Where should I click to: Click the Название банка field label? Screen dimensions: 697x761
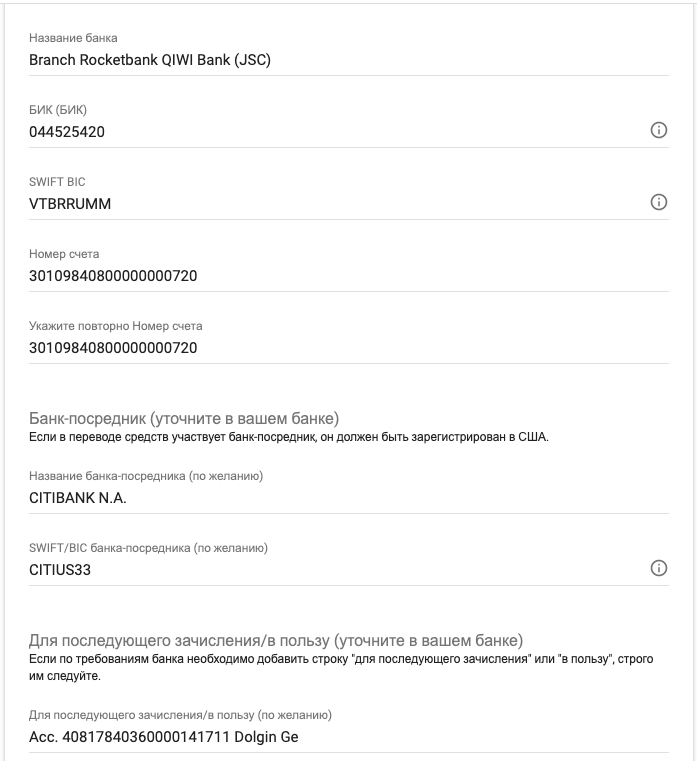coord(73,38)
